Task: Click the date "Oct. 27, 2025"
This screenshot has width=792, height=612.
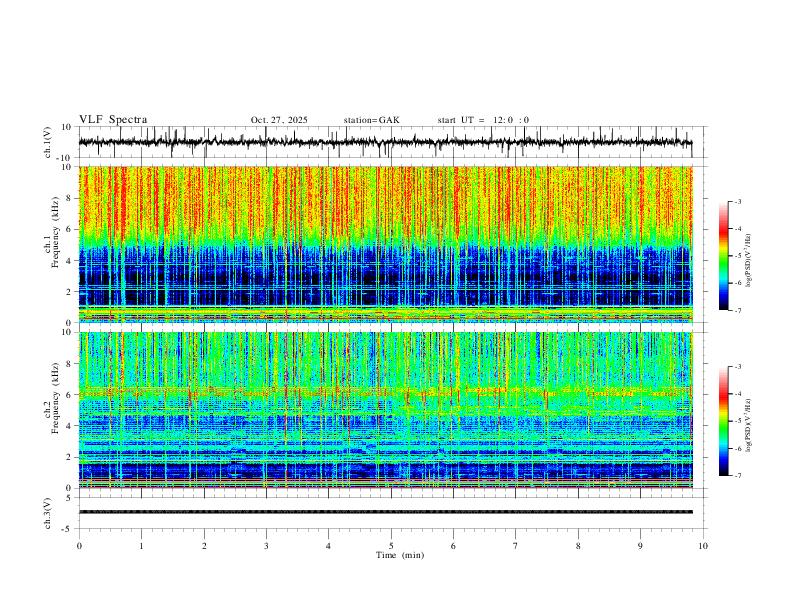Action: [279, 120]
